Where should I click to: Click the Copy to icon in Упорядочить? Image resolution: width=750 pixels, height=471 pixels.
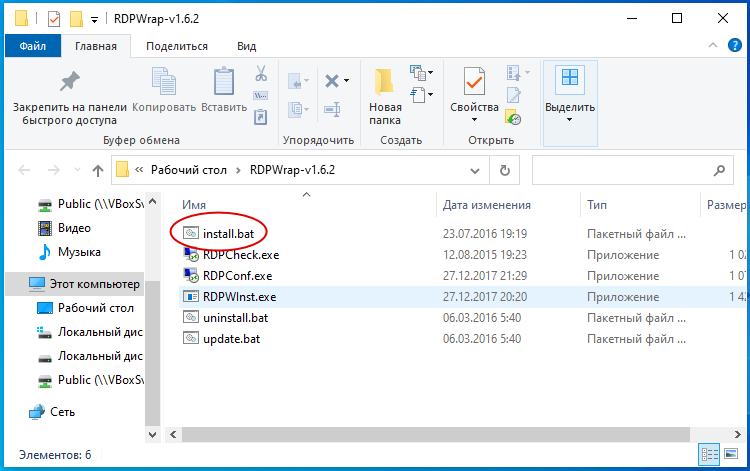click(296, 110)
